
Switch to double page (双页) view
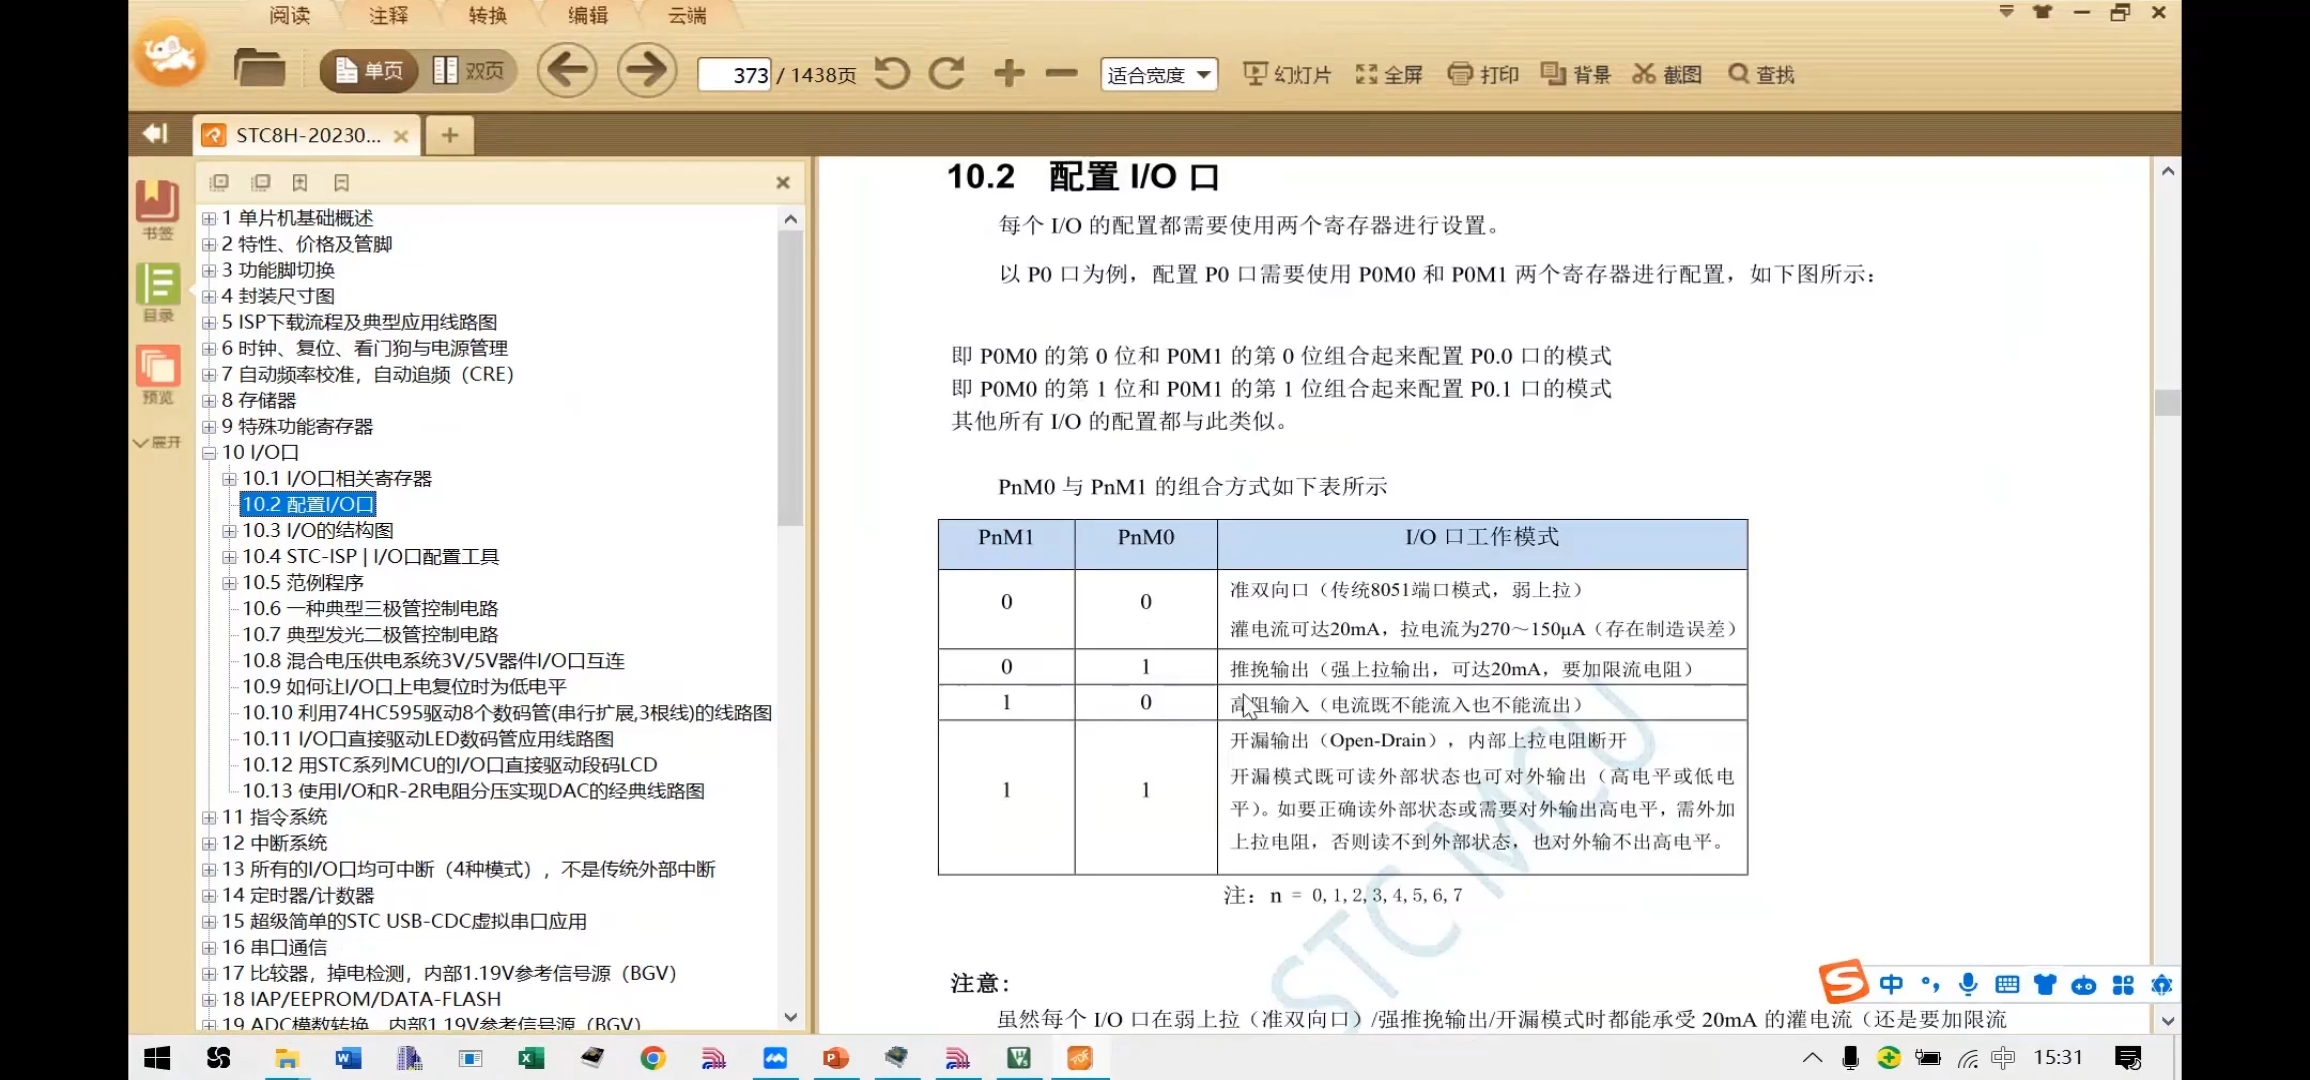click(x=468, y=71)
